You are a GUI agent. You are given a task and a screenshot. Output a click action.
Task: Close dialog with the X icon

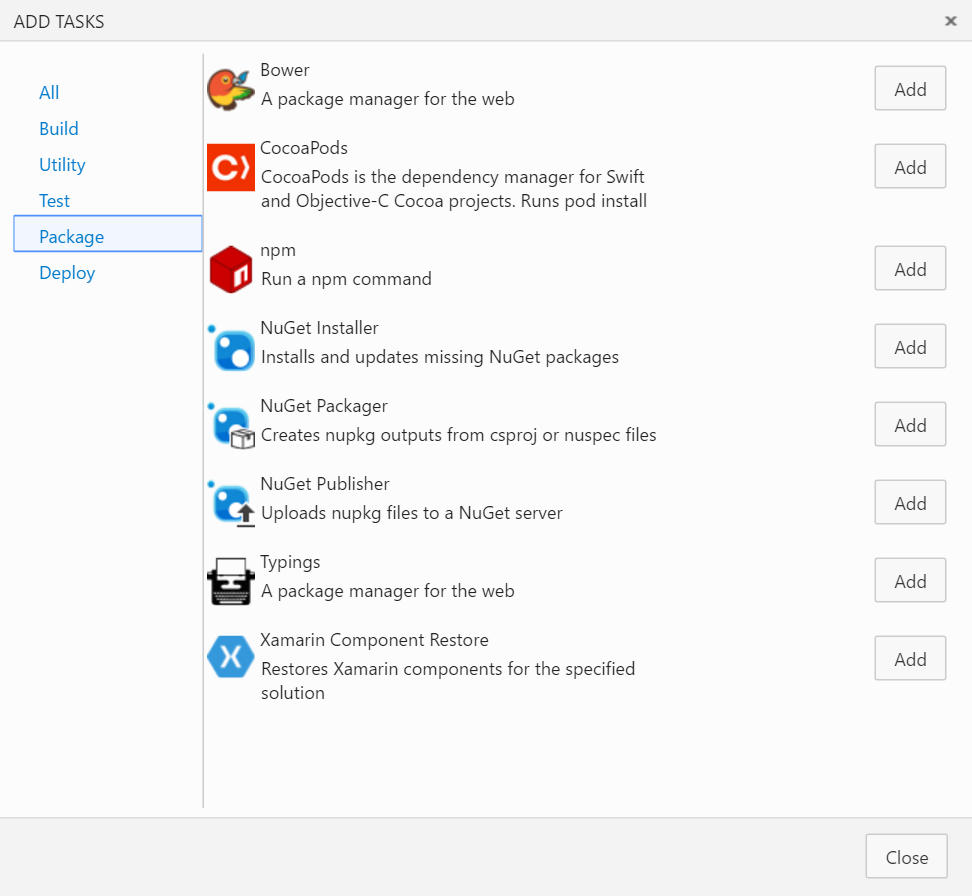(x=950, y=21)
